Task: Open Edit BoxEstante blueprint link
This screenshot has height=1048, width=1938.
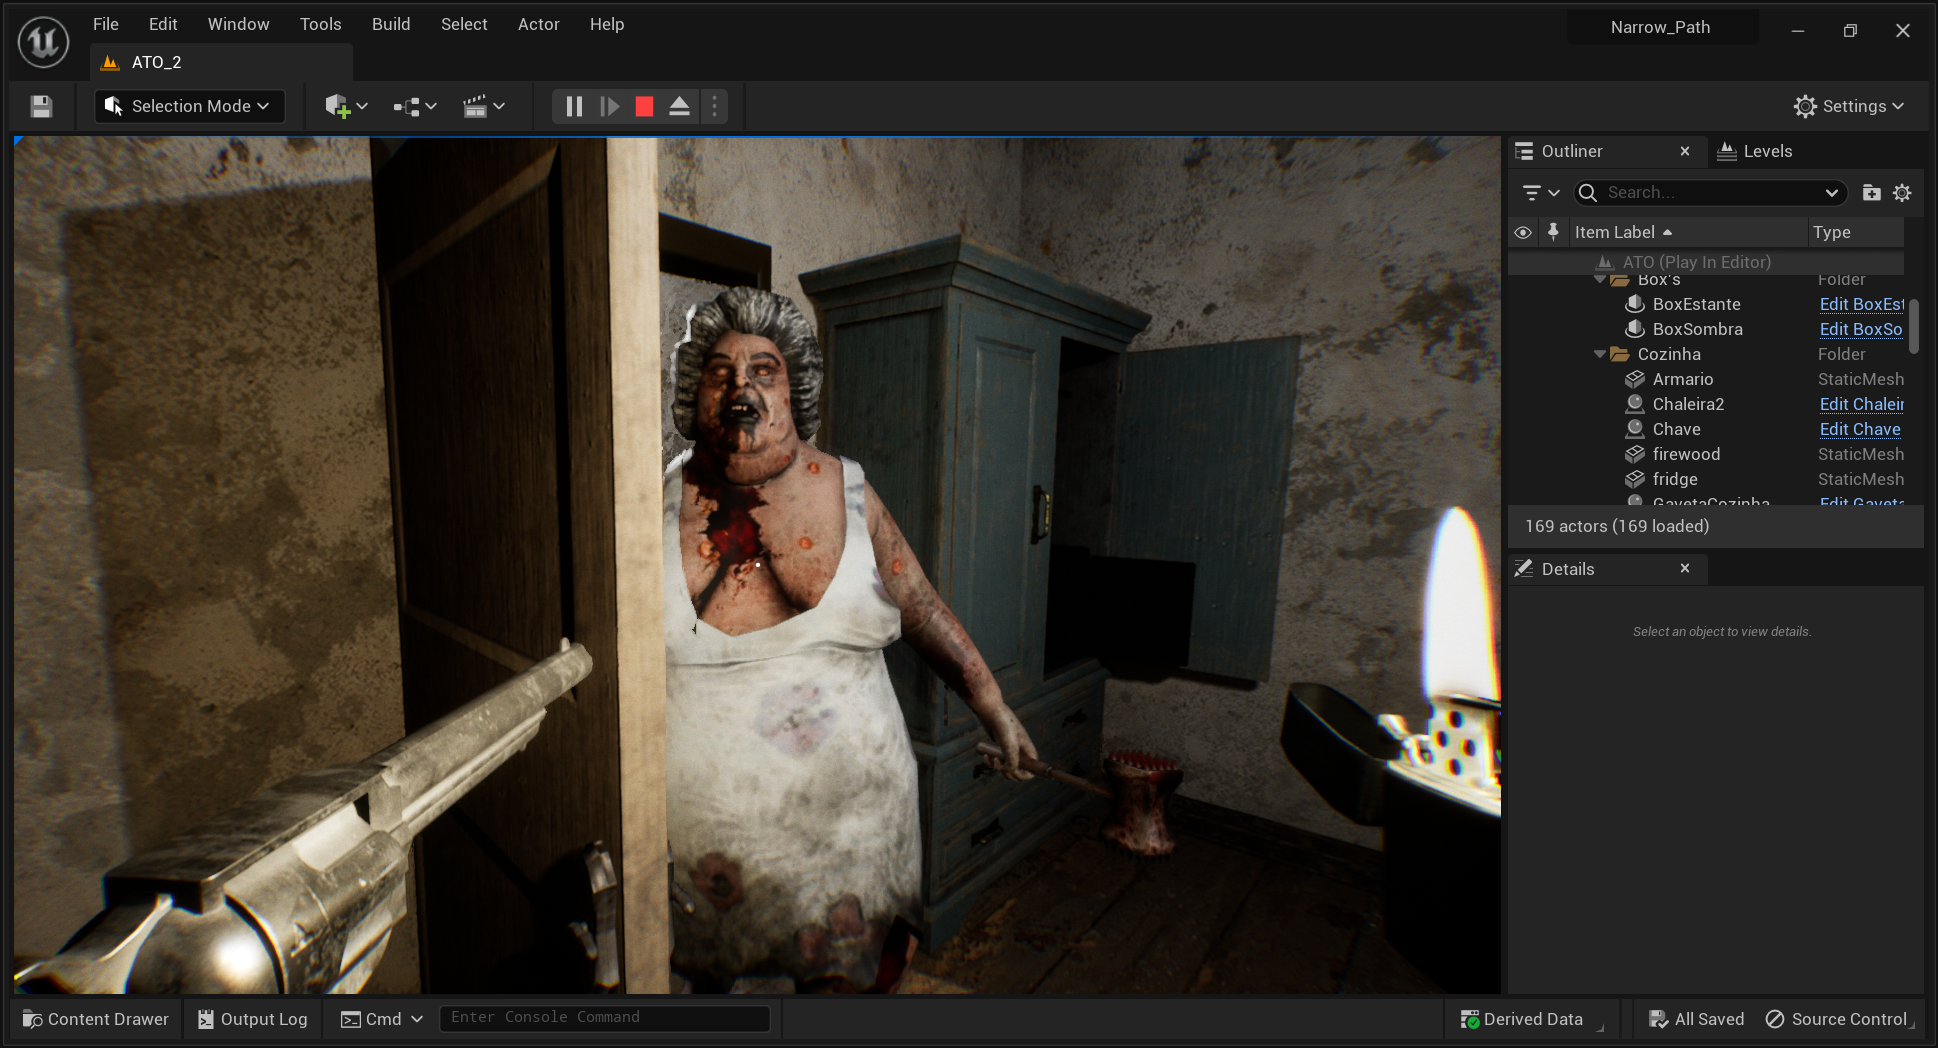Action: tap(1861, 304)
